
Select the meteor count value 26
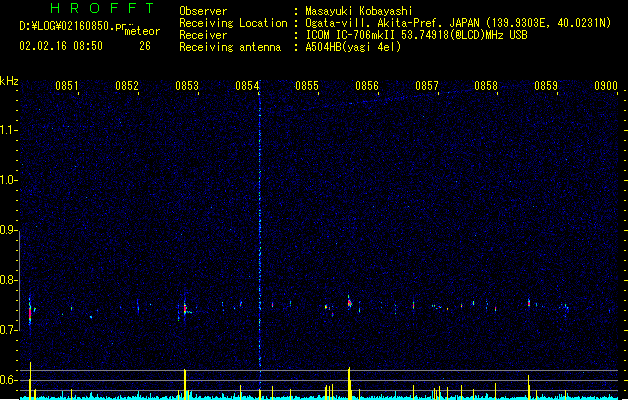145,46
